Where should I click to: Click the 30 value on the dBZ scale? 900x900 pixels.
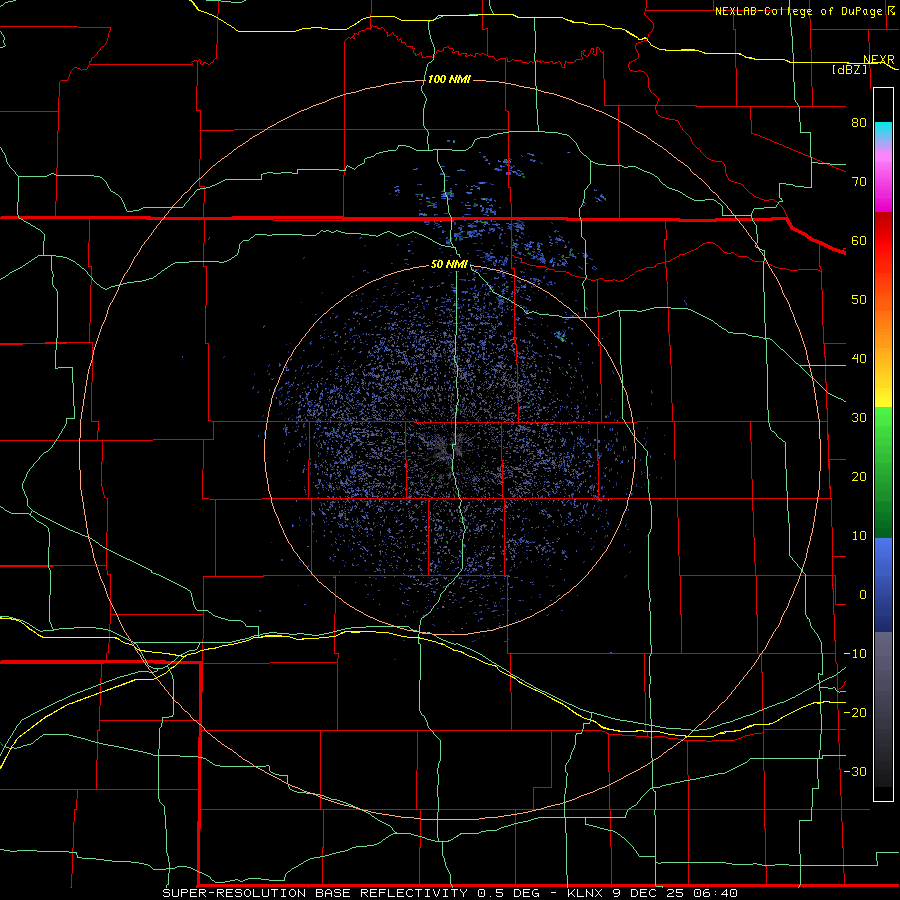[x=859, y=418]
